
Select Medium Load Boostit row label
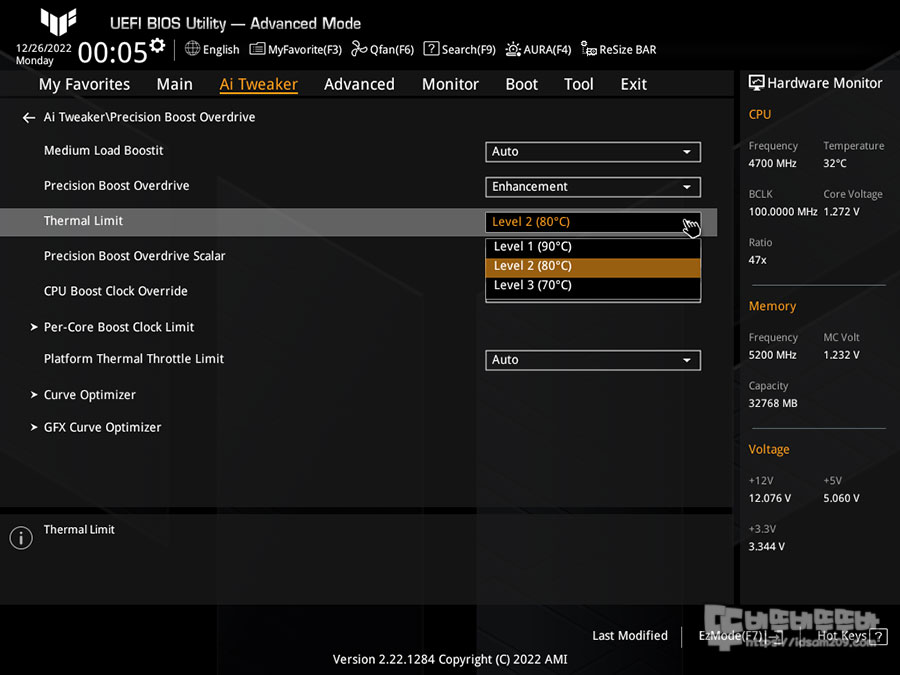[103, 150]
